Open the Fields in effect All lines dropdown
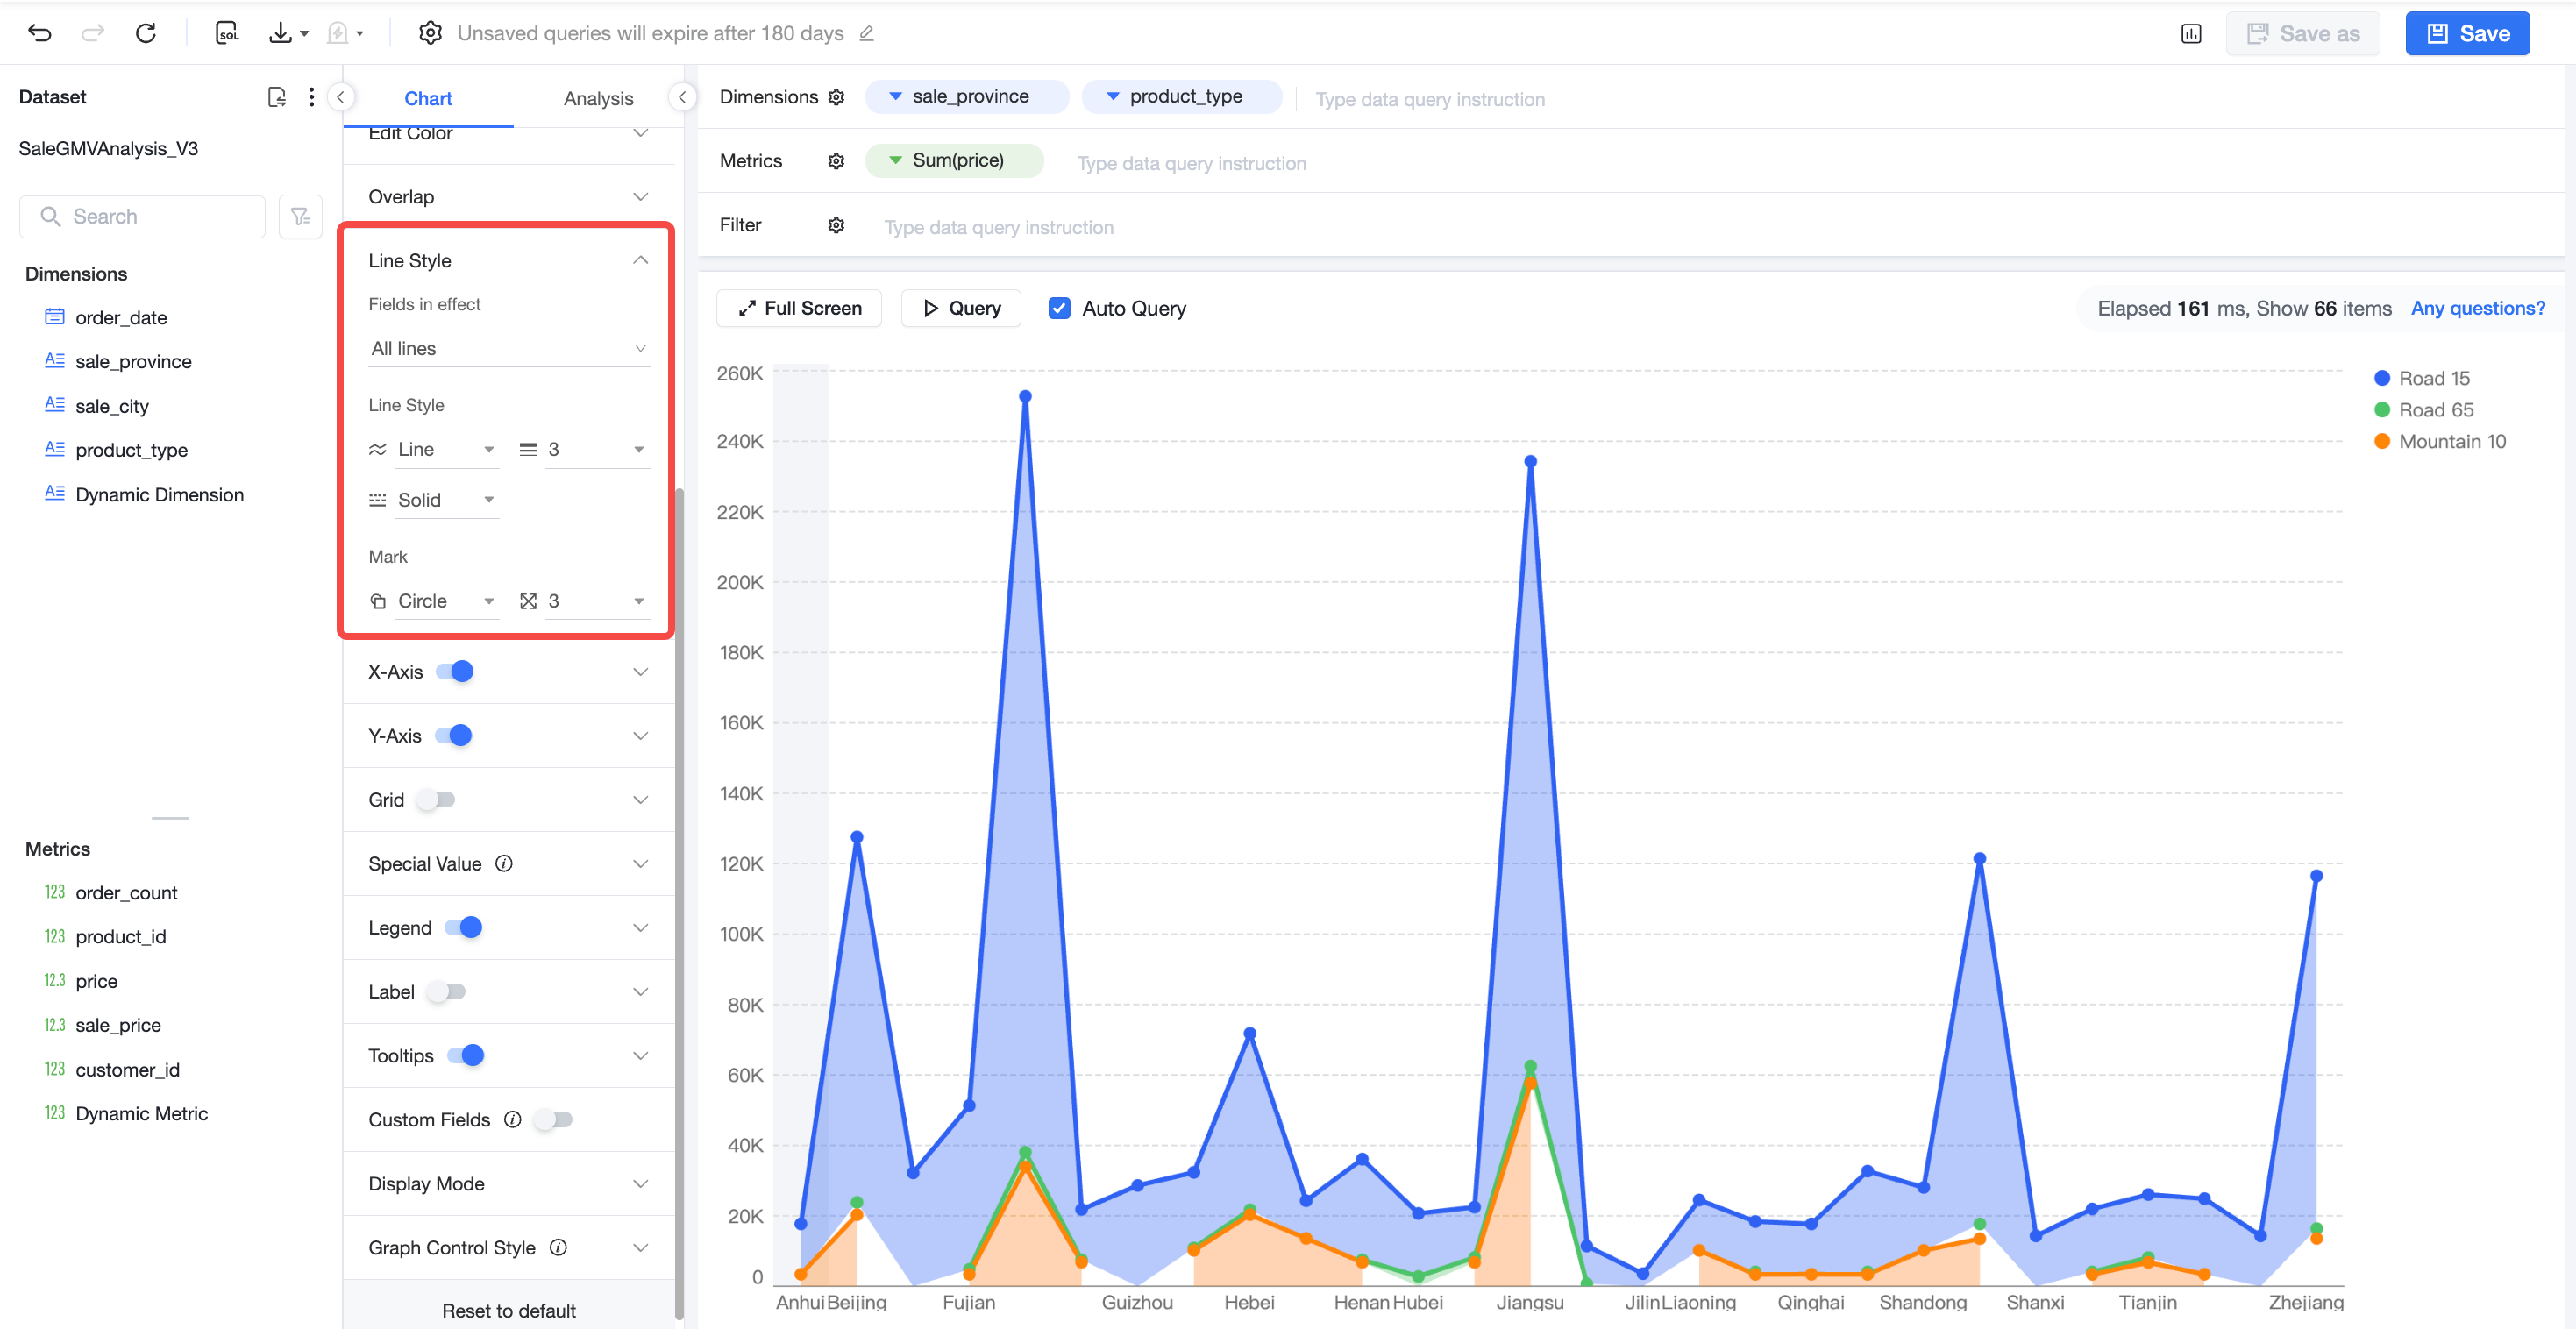Viewport: 2576px width, 1329px height. [x=508, y=349]
